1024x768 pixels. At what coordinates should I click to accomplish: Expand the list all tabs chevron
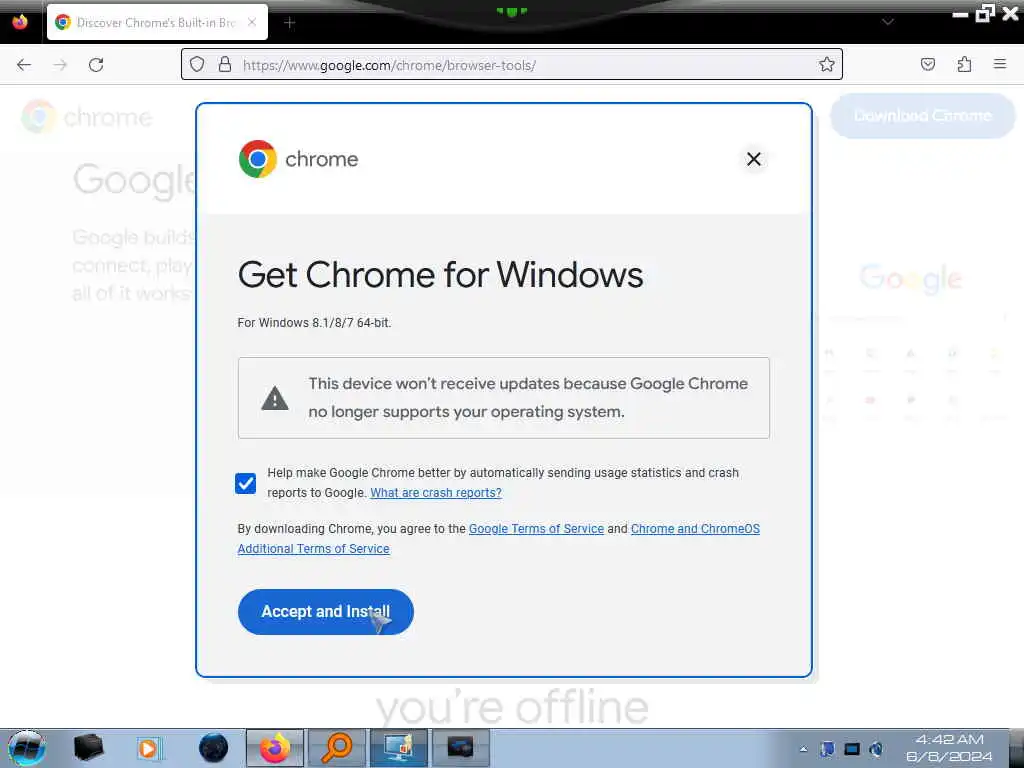tap(888, 22)
